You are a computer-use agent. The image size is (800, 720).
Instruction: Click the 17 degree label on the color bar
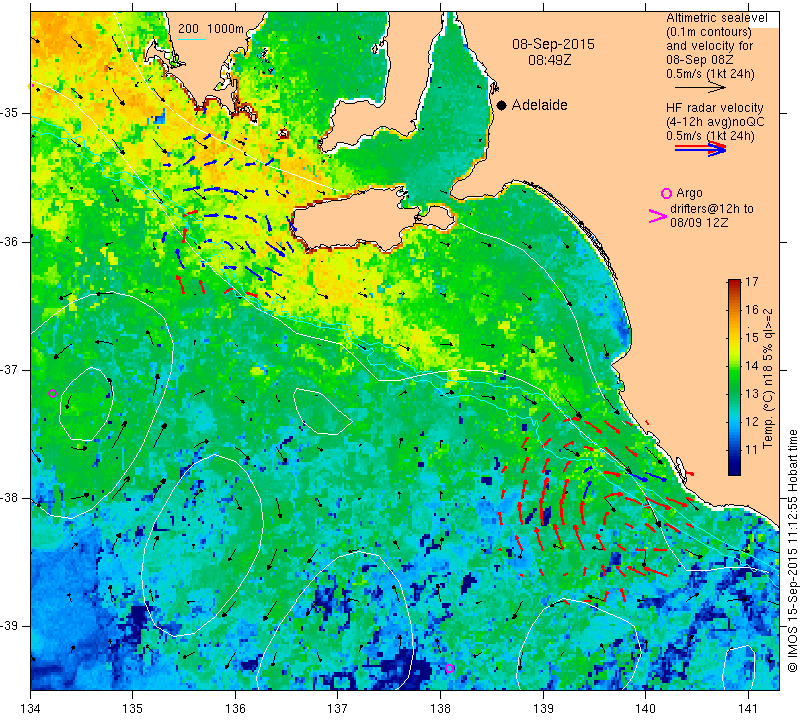tap(752, 281)
